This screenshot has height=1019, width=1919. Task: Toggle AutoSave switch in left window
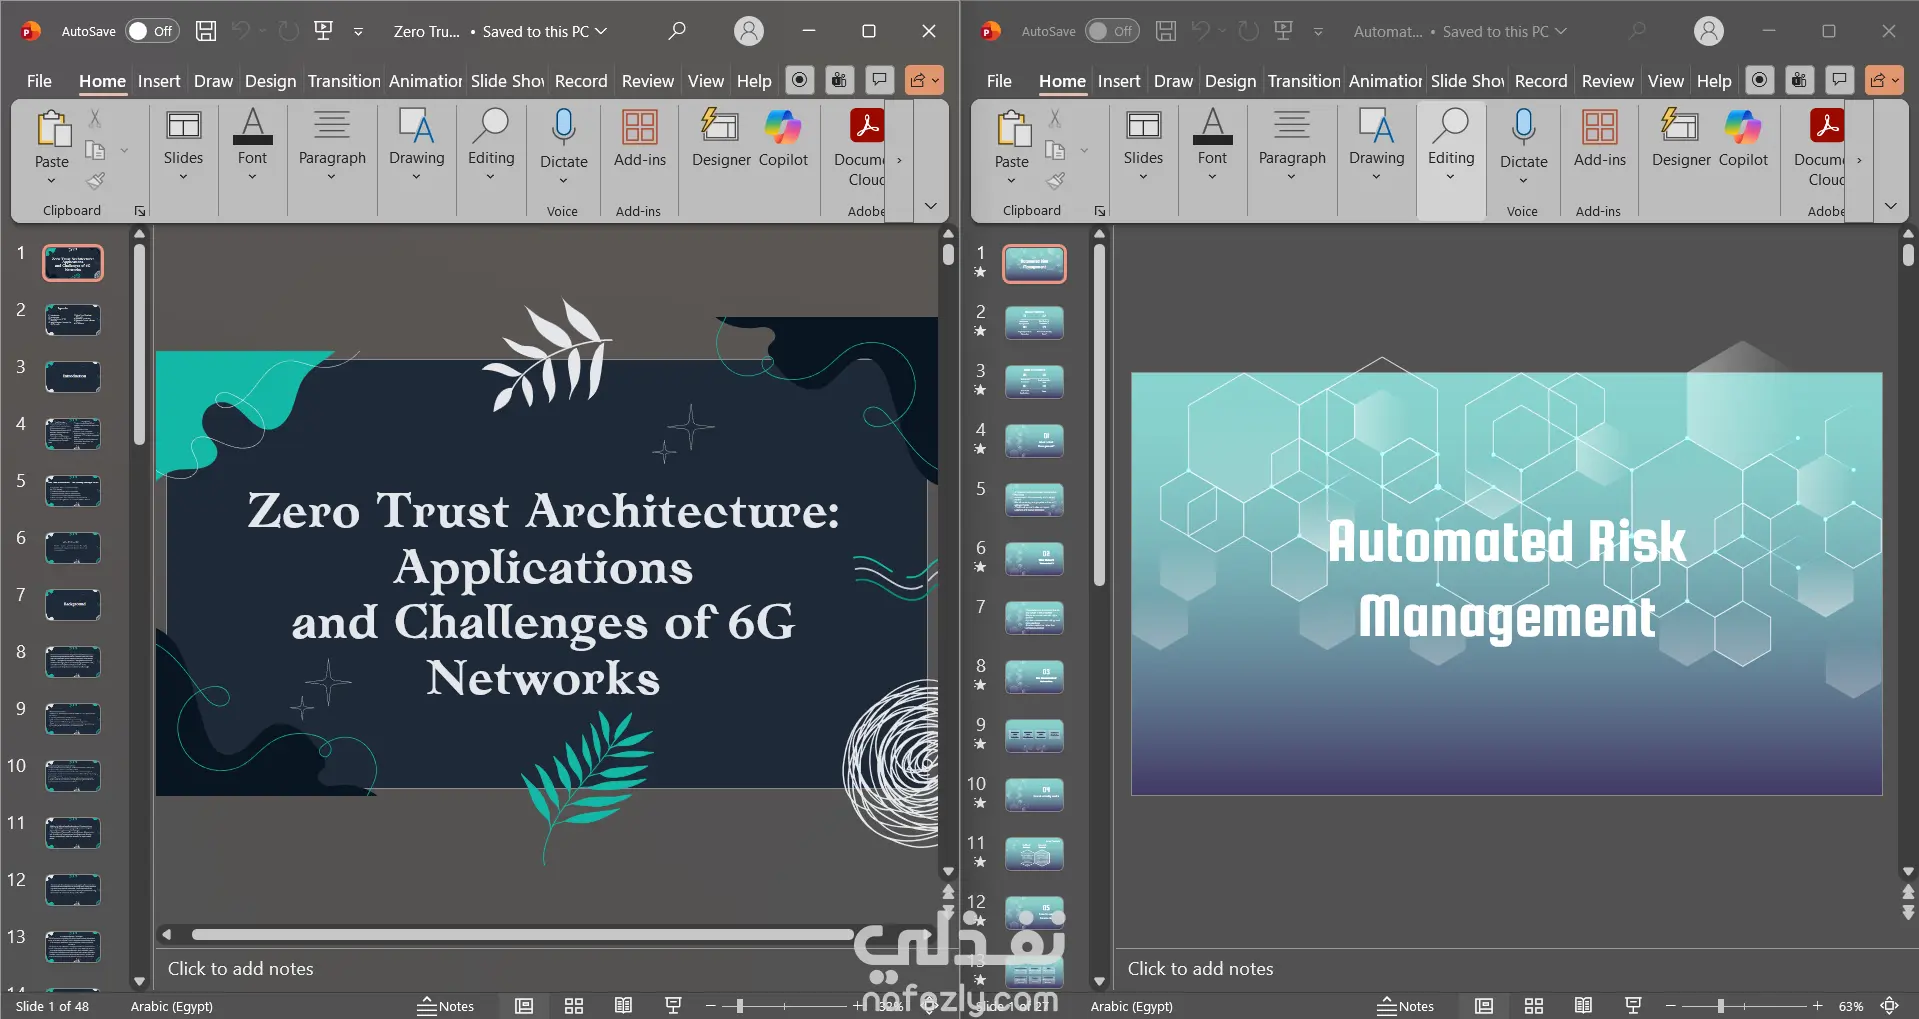[x=151, y=31]
